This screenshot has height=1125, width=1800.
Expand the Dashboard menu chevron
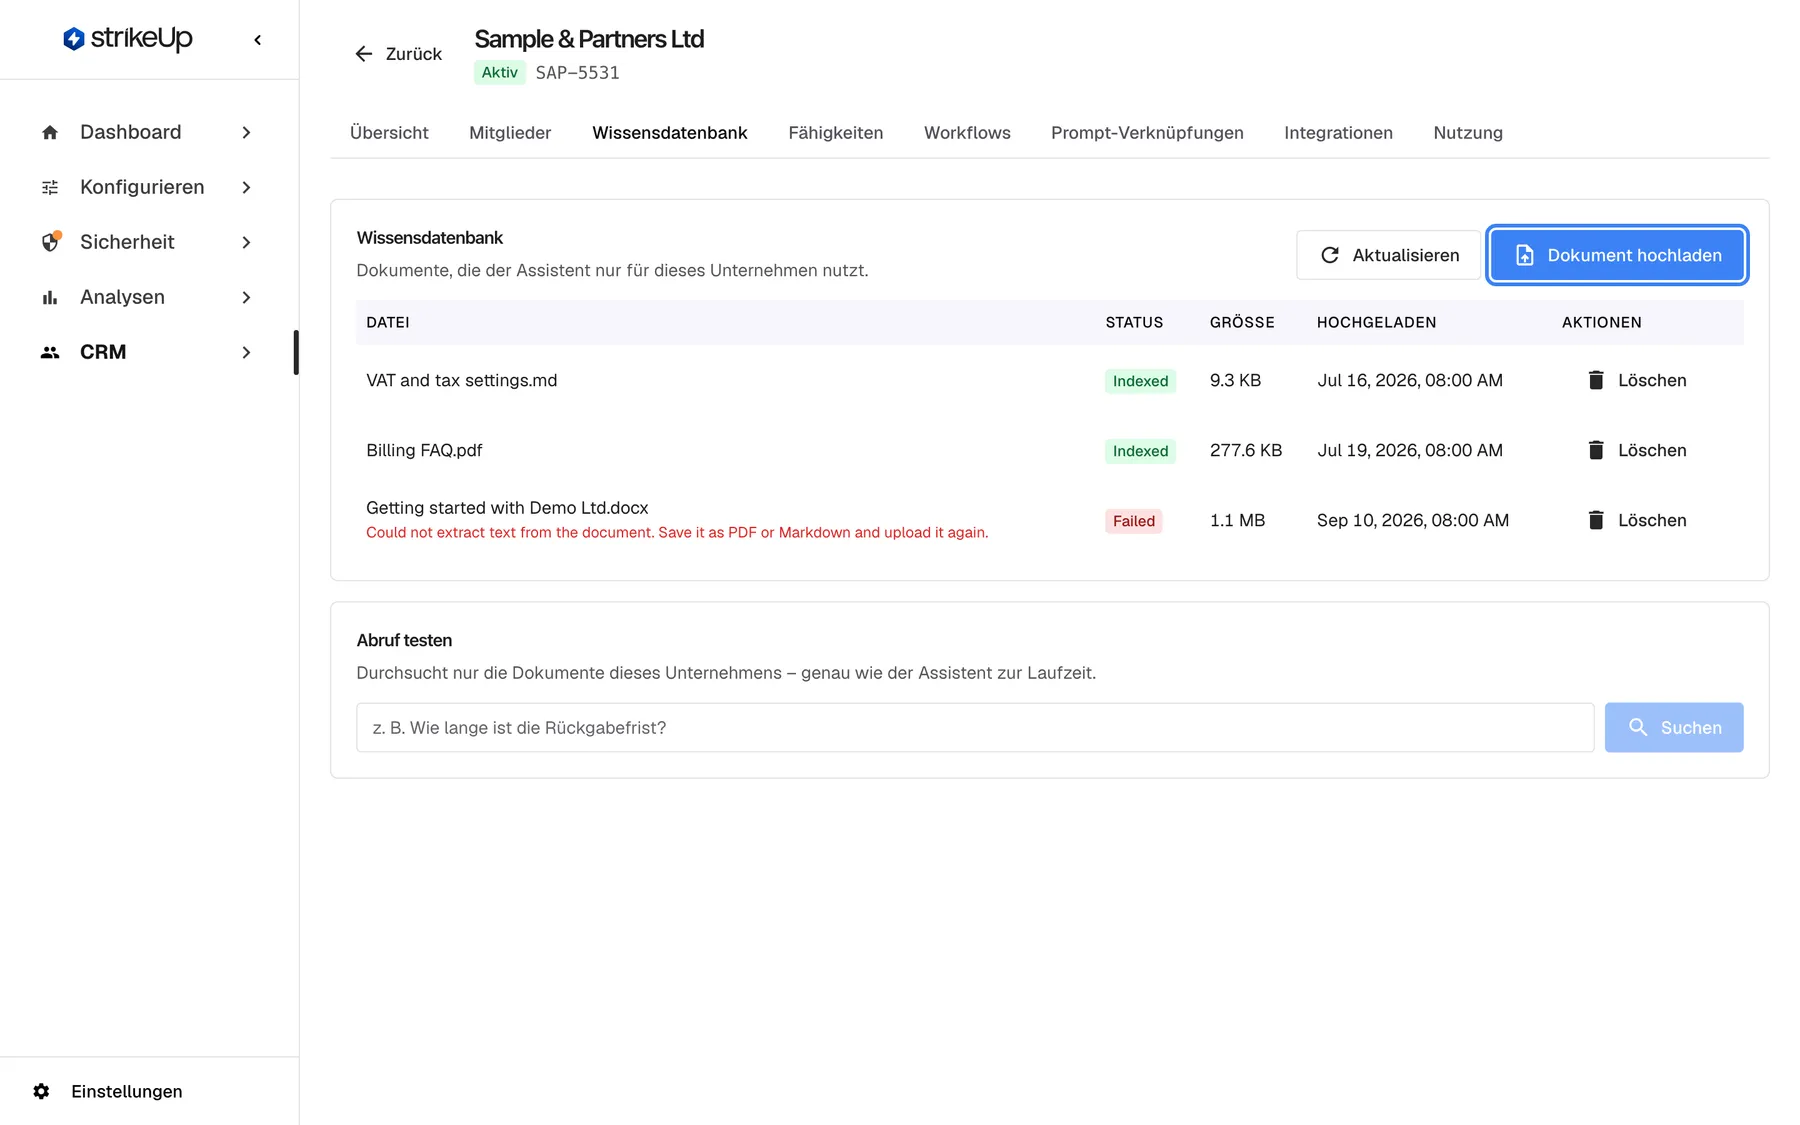click(x=246, y=132)
